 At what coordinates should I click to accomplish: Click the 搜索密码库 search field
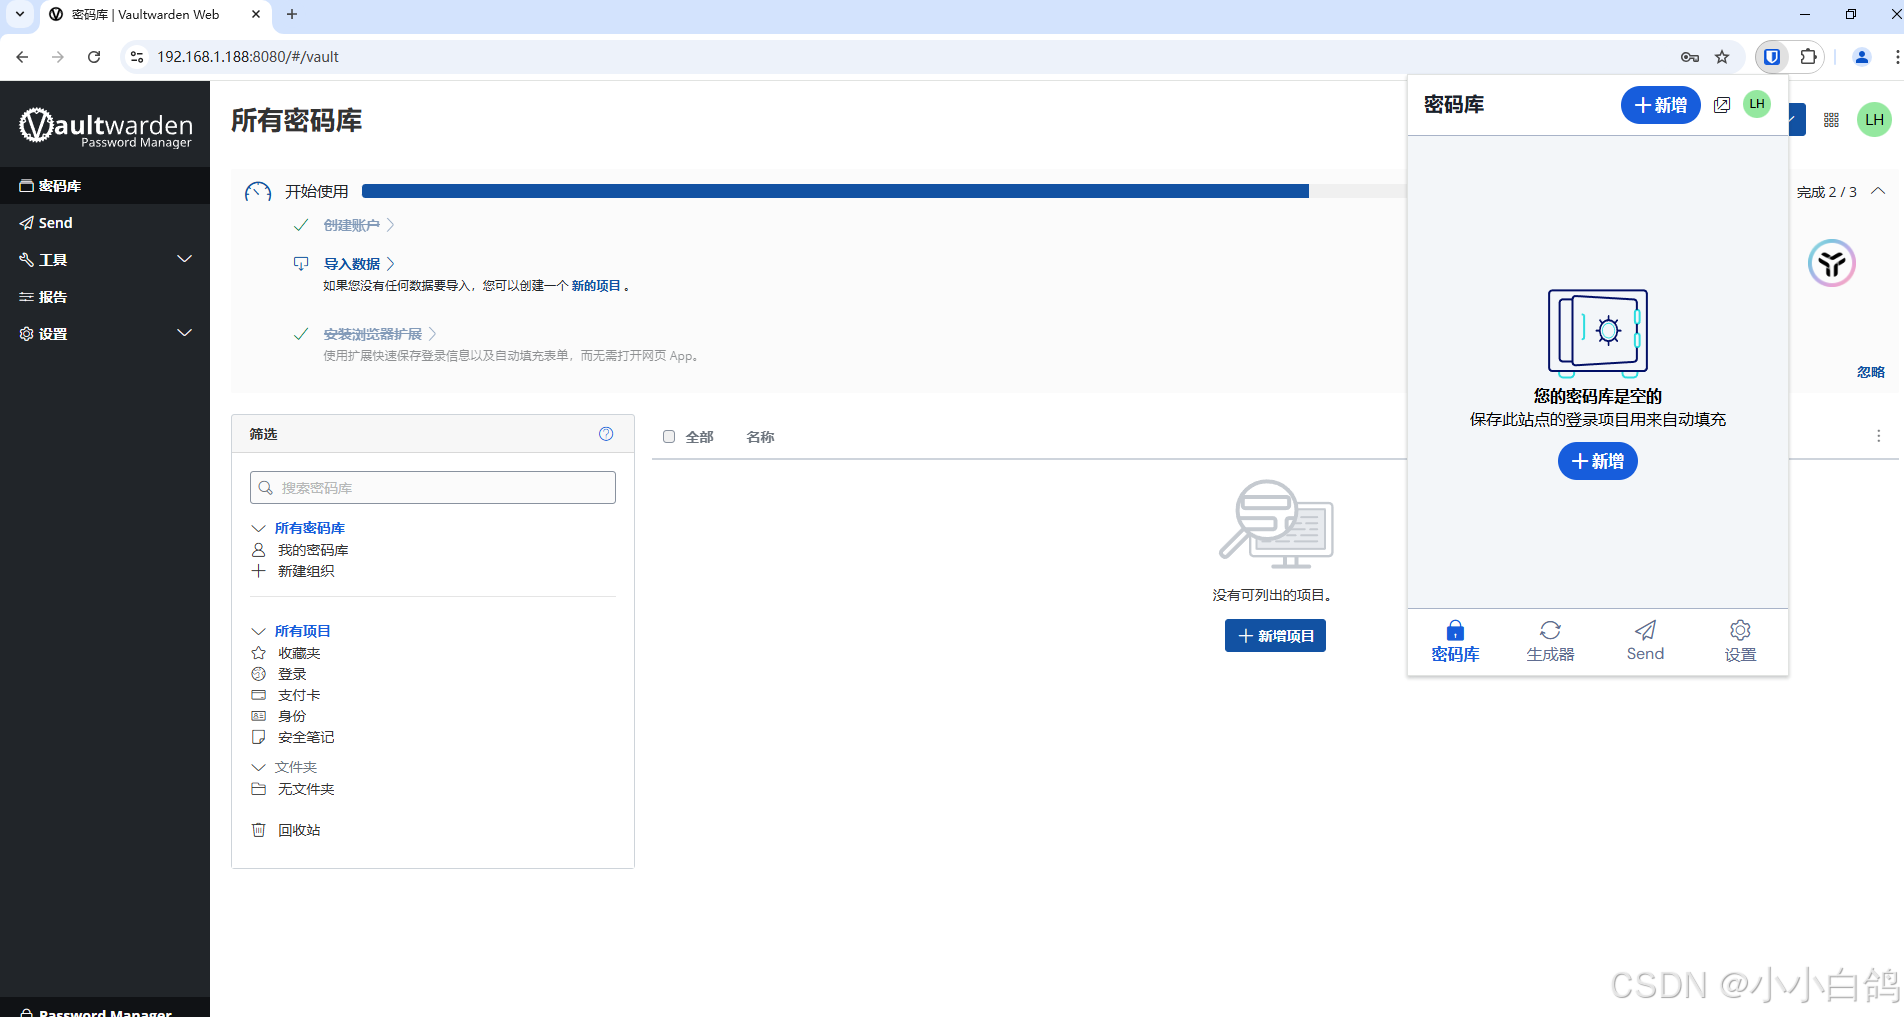tap(433, 488)
